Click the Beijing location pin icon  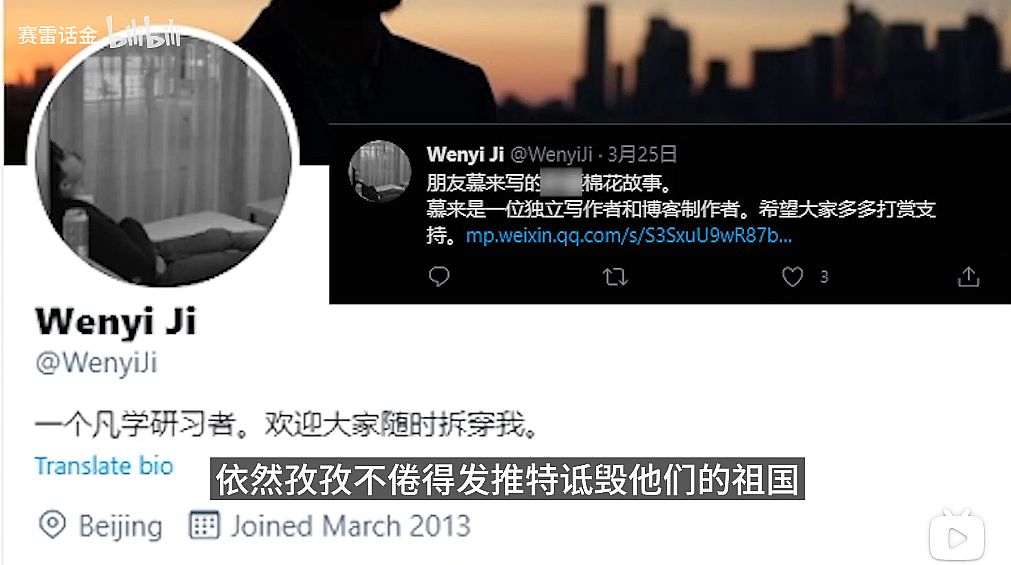(x=52, y=524)
